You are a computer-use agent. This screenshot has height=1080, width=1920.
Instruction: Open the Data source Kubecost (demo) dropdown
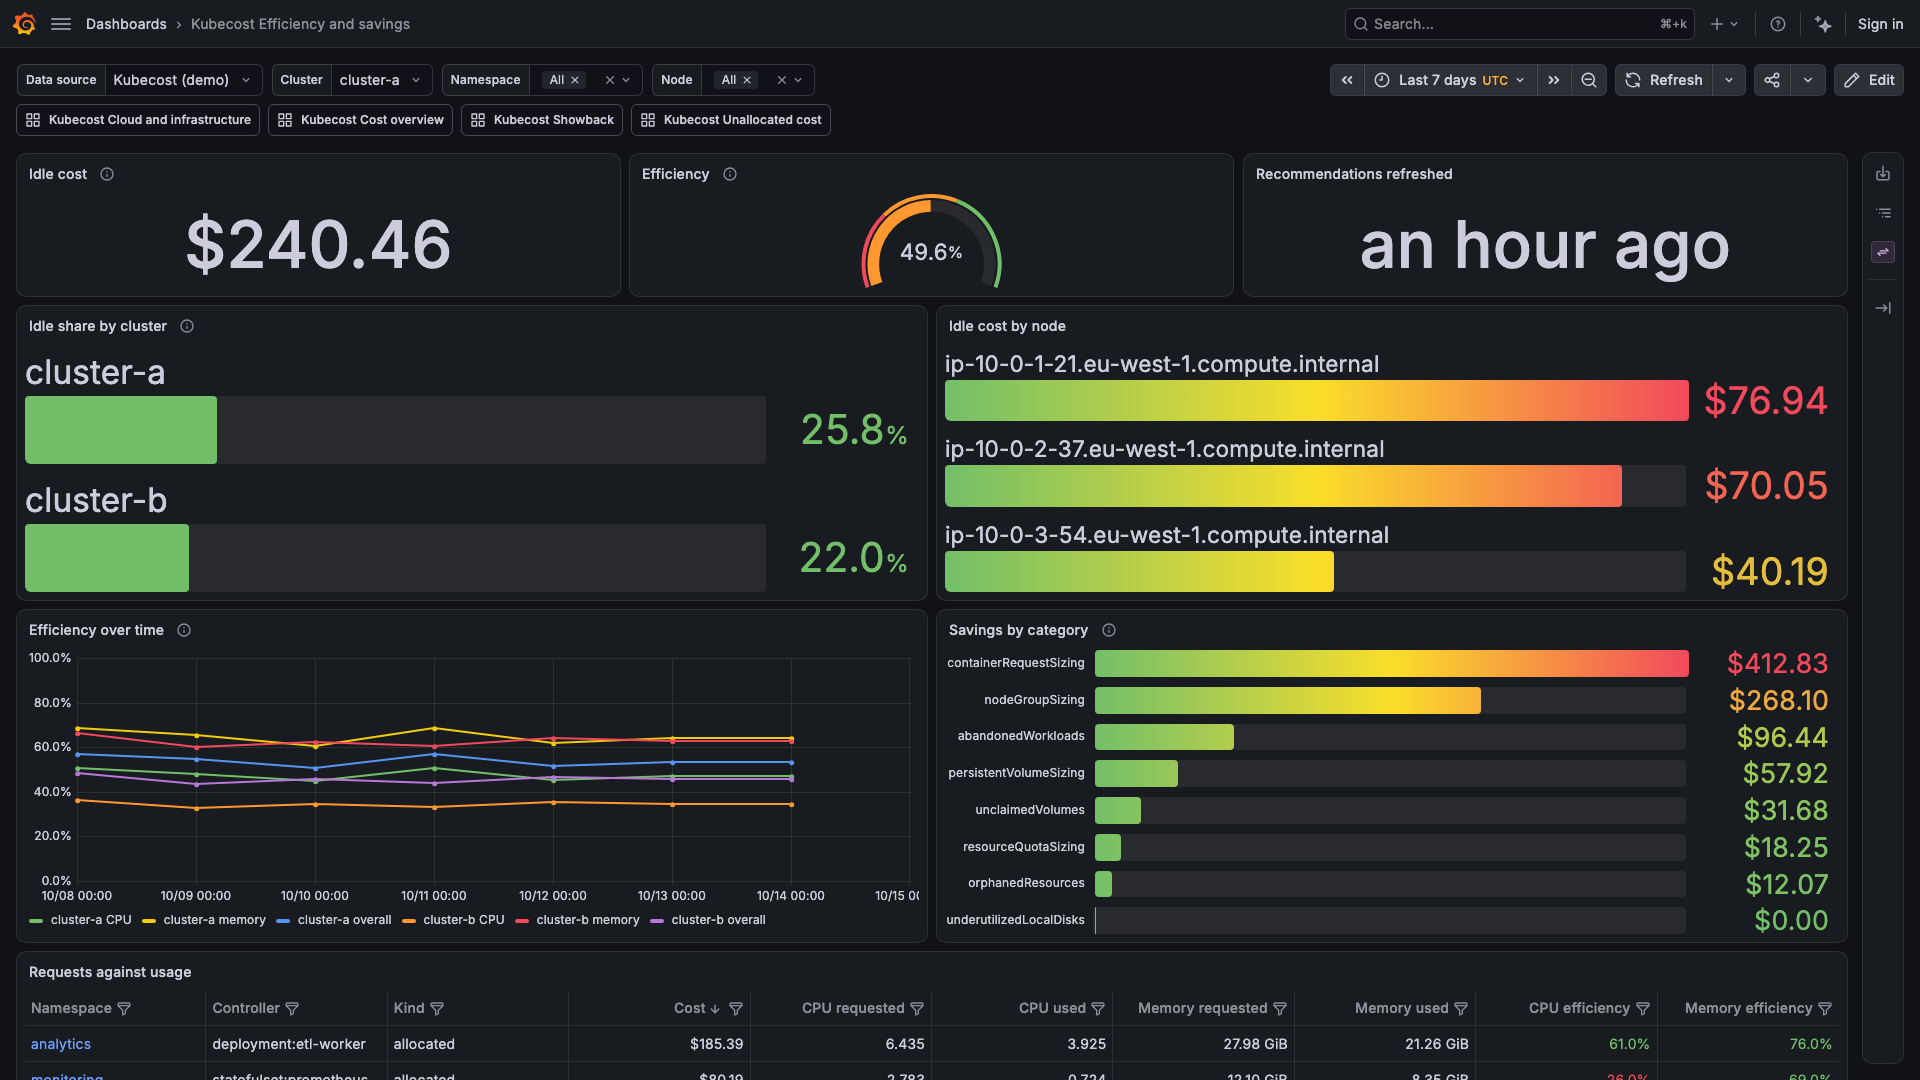coord(183,80)
